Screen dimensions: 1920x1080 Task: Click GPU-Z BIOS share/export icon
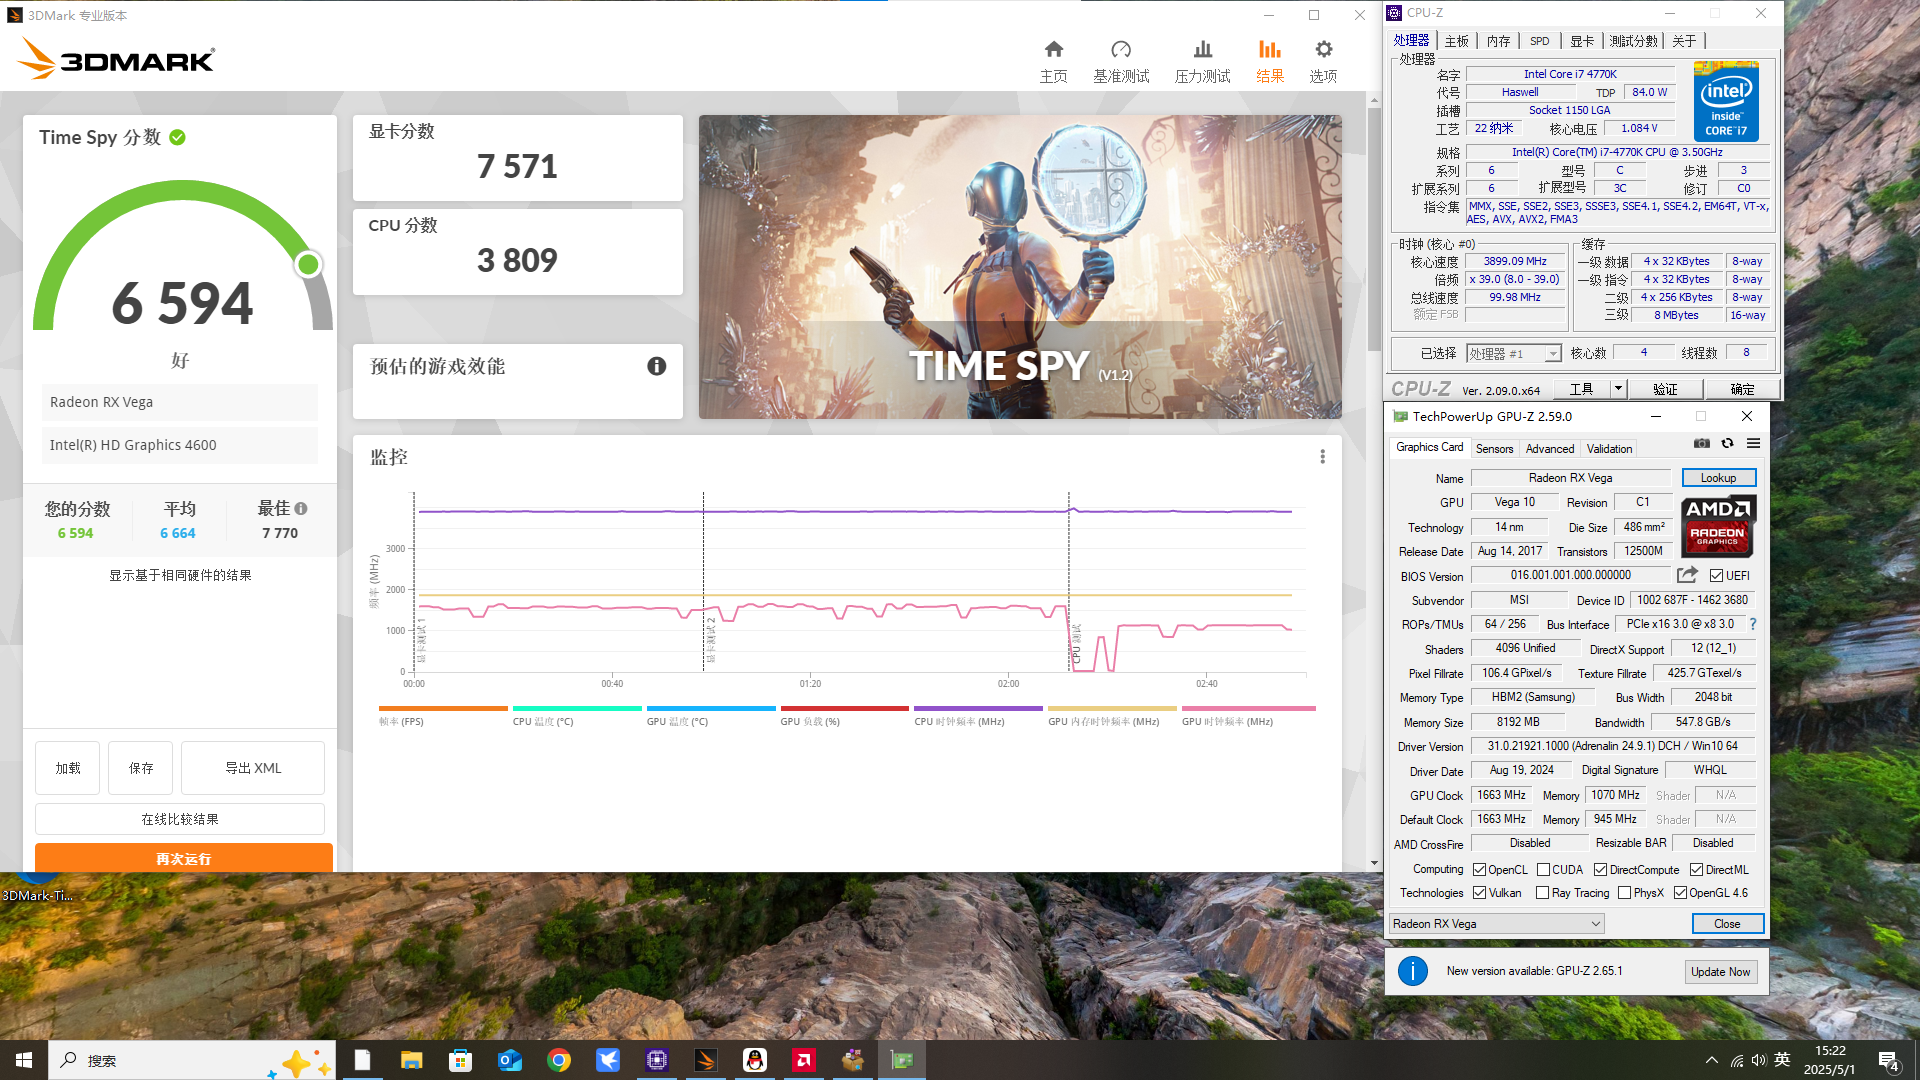click(x=1687, y=575)
